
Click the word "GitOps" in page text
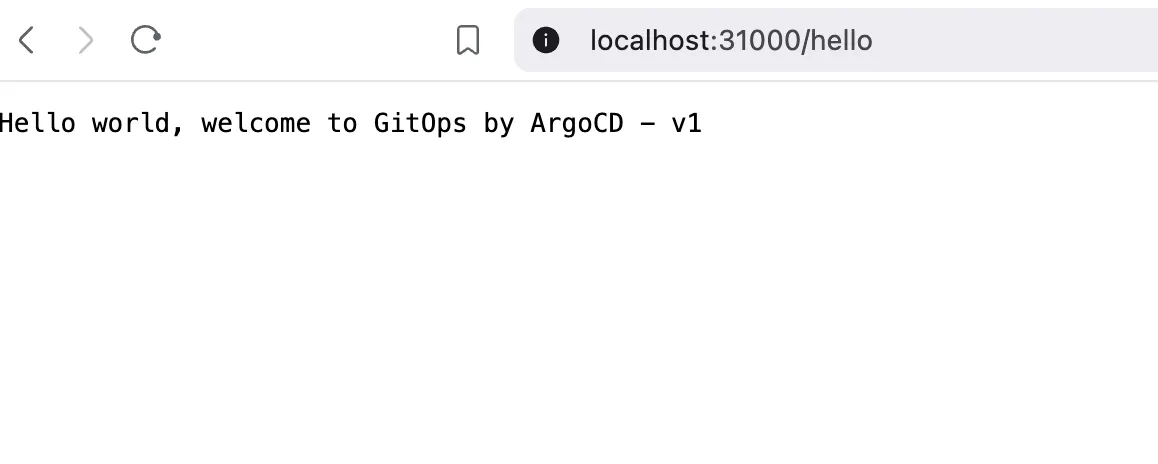(x=420, y=123)
